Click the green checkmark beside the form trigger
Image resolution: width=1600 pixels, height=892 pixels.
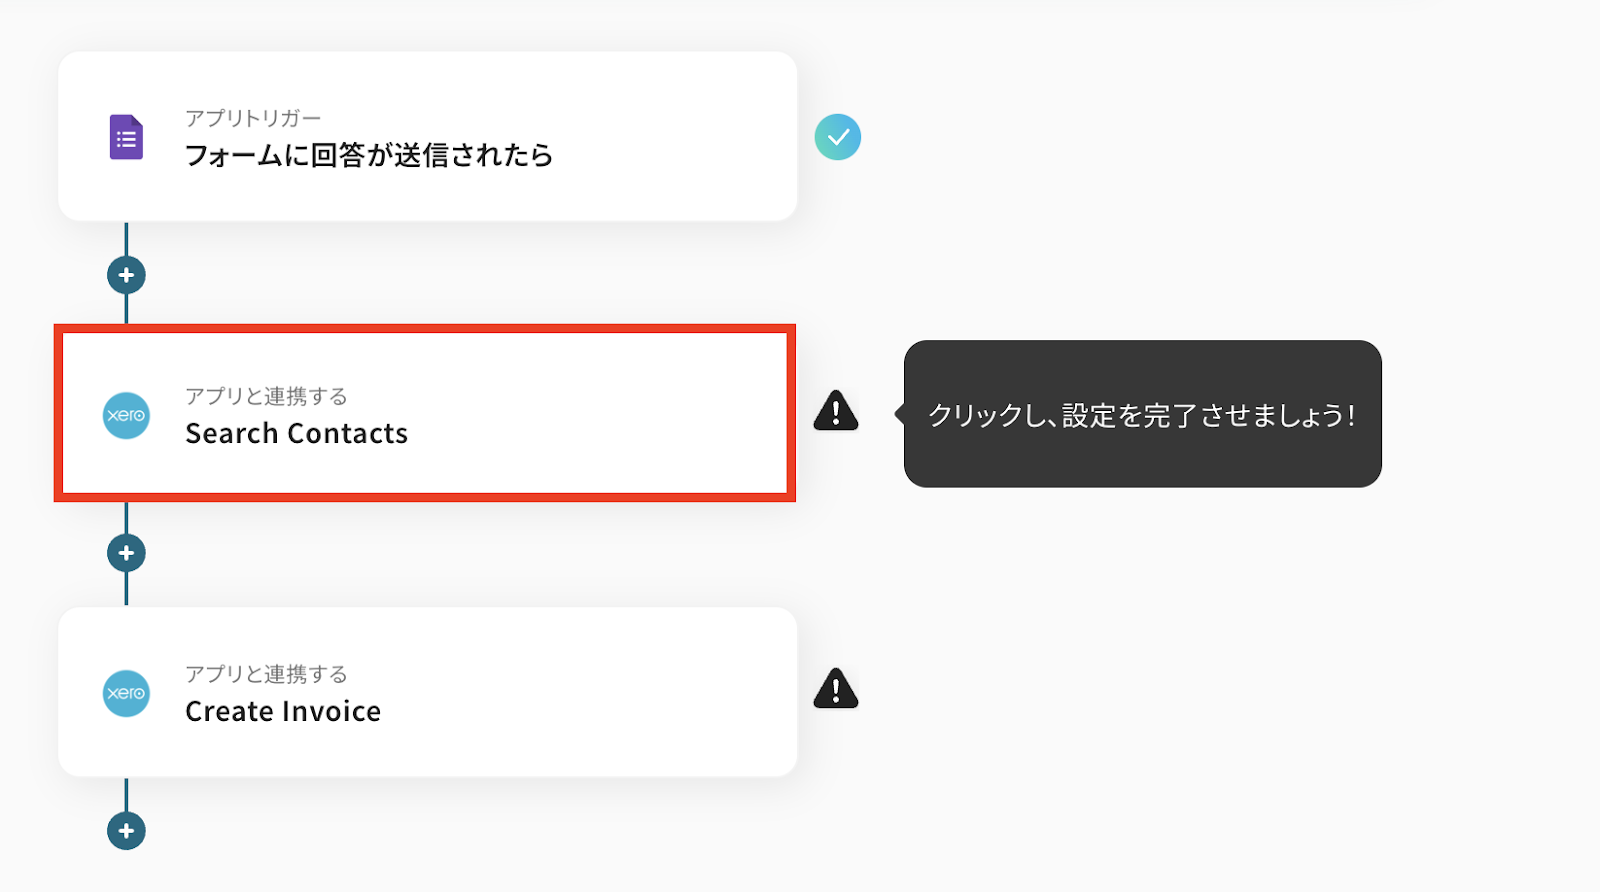point(838,137)
